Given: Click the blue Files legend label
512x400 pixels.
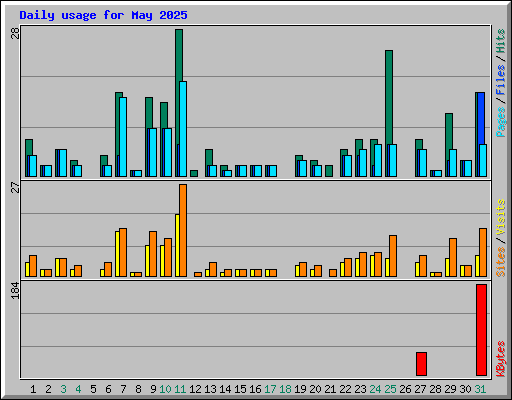Looking at the screenshot, I should click(x=500, y=79).
